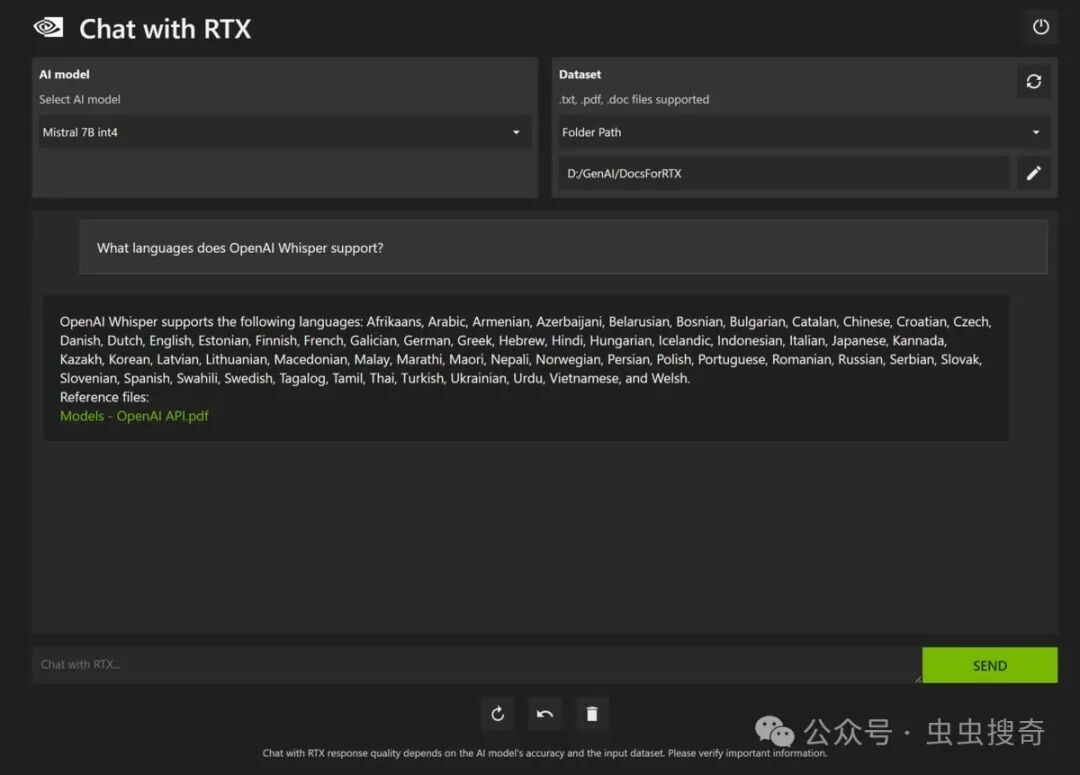This screenshot has width=1080, height=775.
Task: Open the Folder Path dataset dropdown
Action: pyautogui.click(x=804, y=132)
